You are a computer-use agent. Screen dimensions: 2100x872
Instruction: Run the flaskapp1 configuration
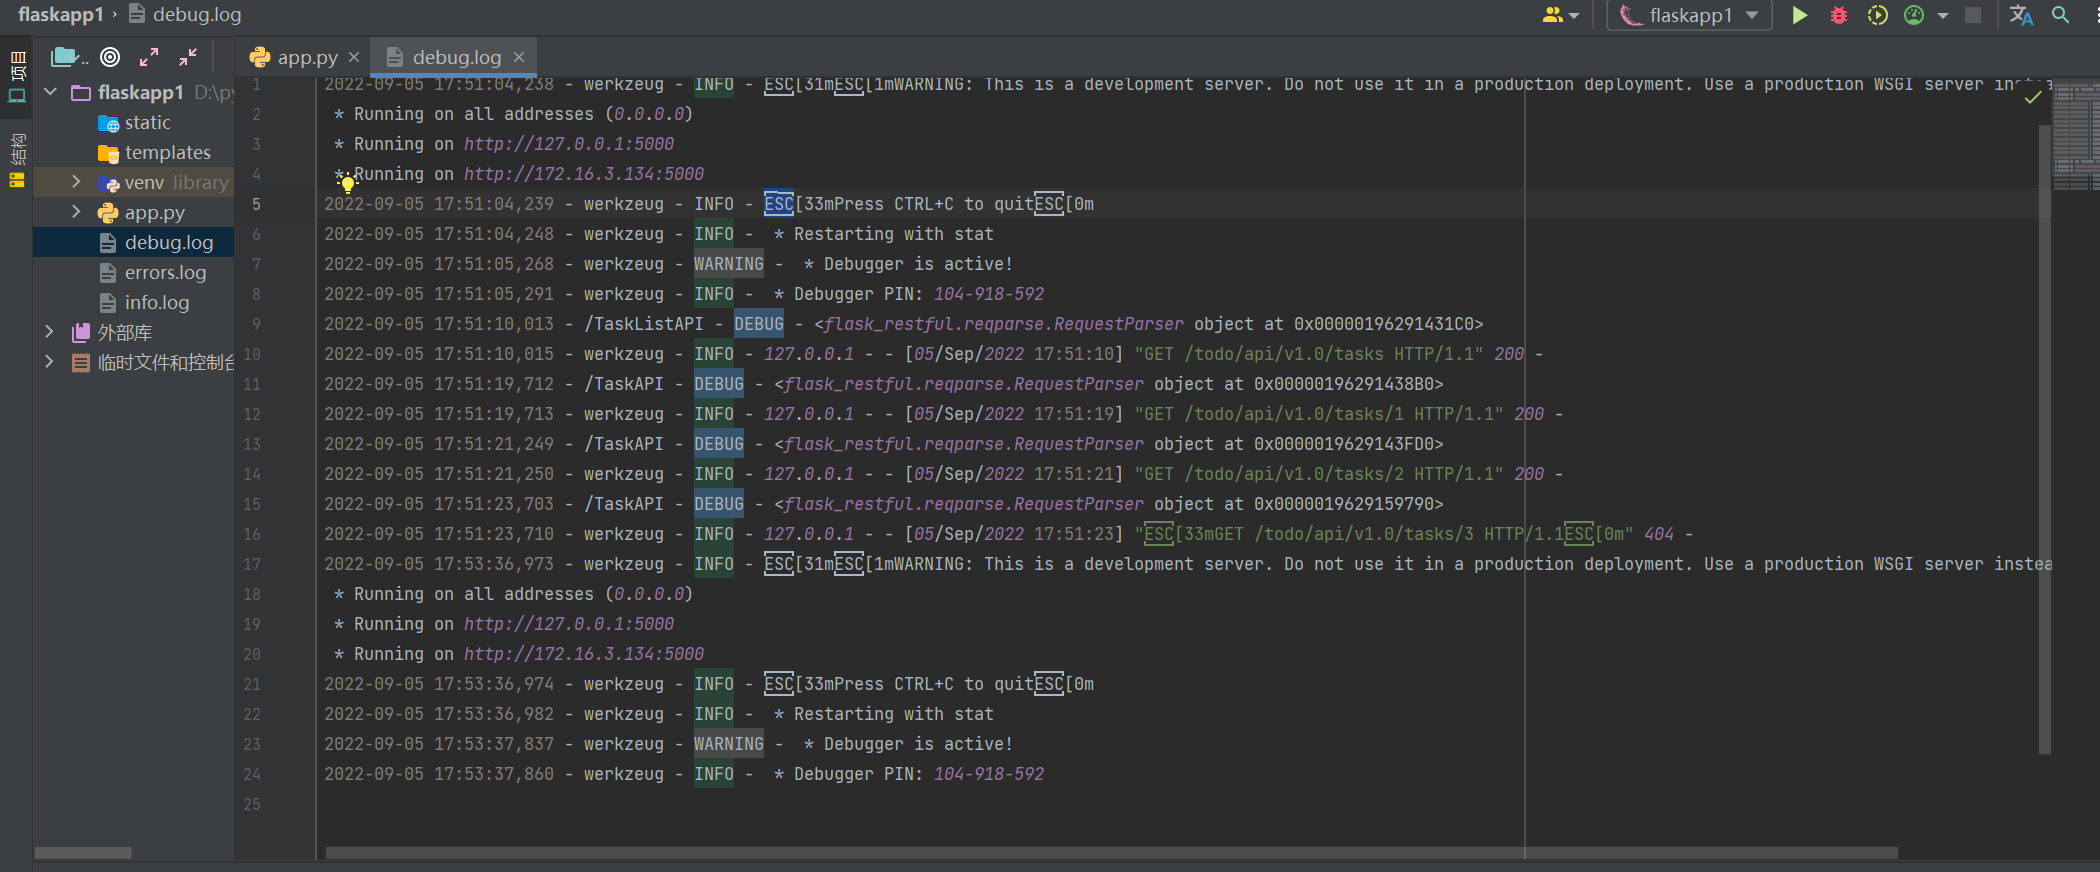click(1799, 15)
